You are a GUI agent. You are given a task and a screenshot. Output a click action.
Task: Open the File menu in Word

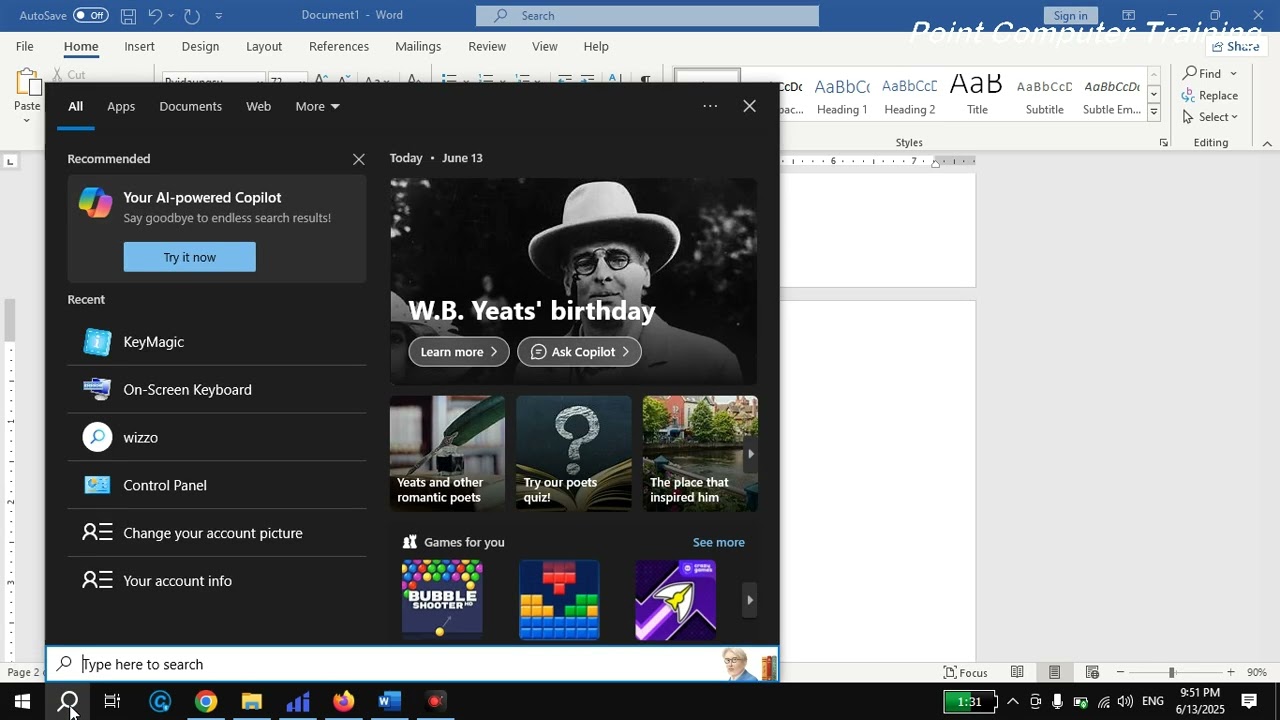click(24, 46)
